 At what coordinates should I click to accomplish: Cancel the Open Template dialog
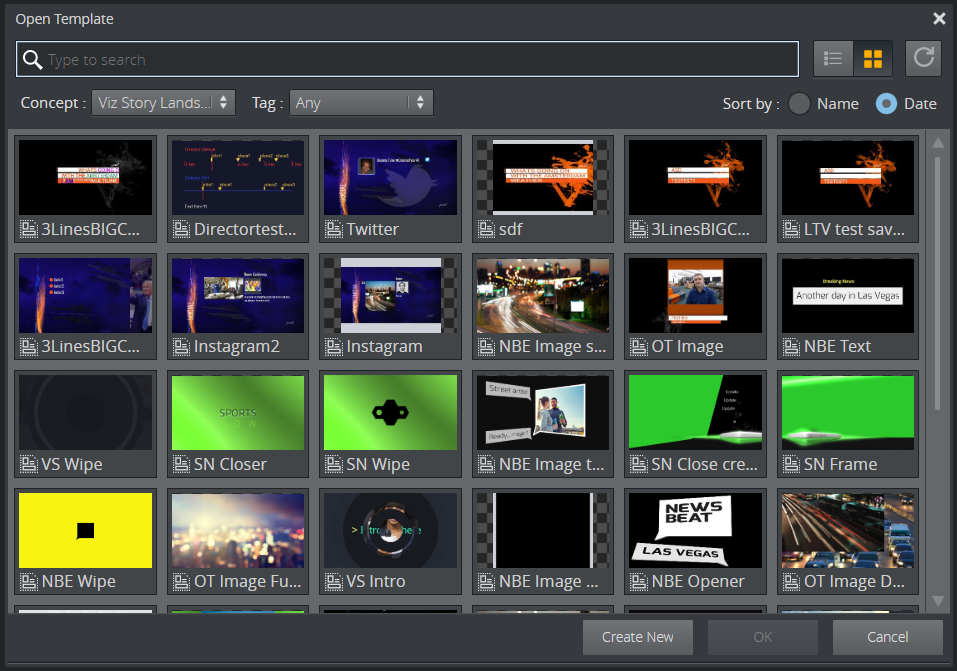pyautogui.click(x=887, y=637)
